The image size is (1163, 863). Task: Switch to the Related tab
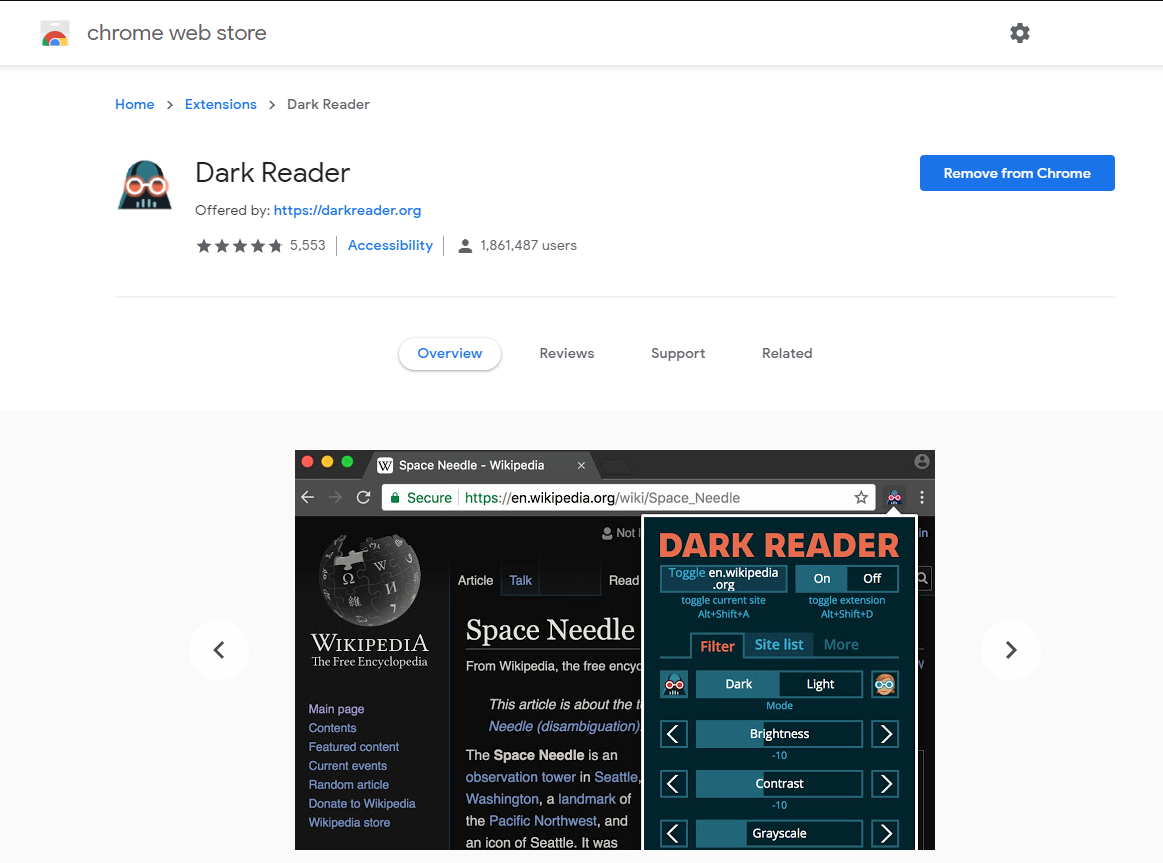787,354
